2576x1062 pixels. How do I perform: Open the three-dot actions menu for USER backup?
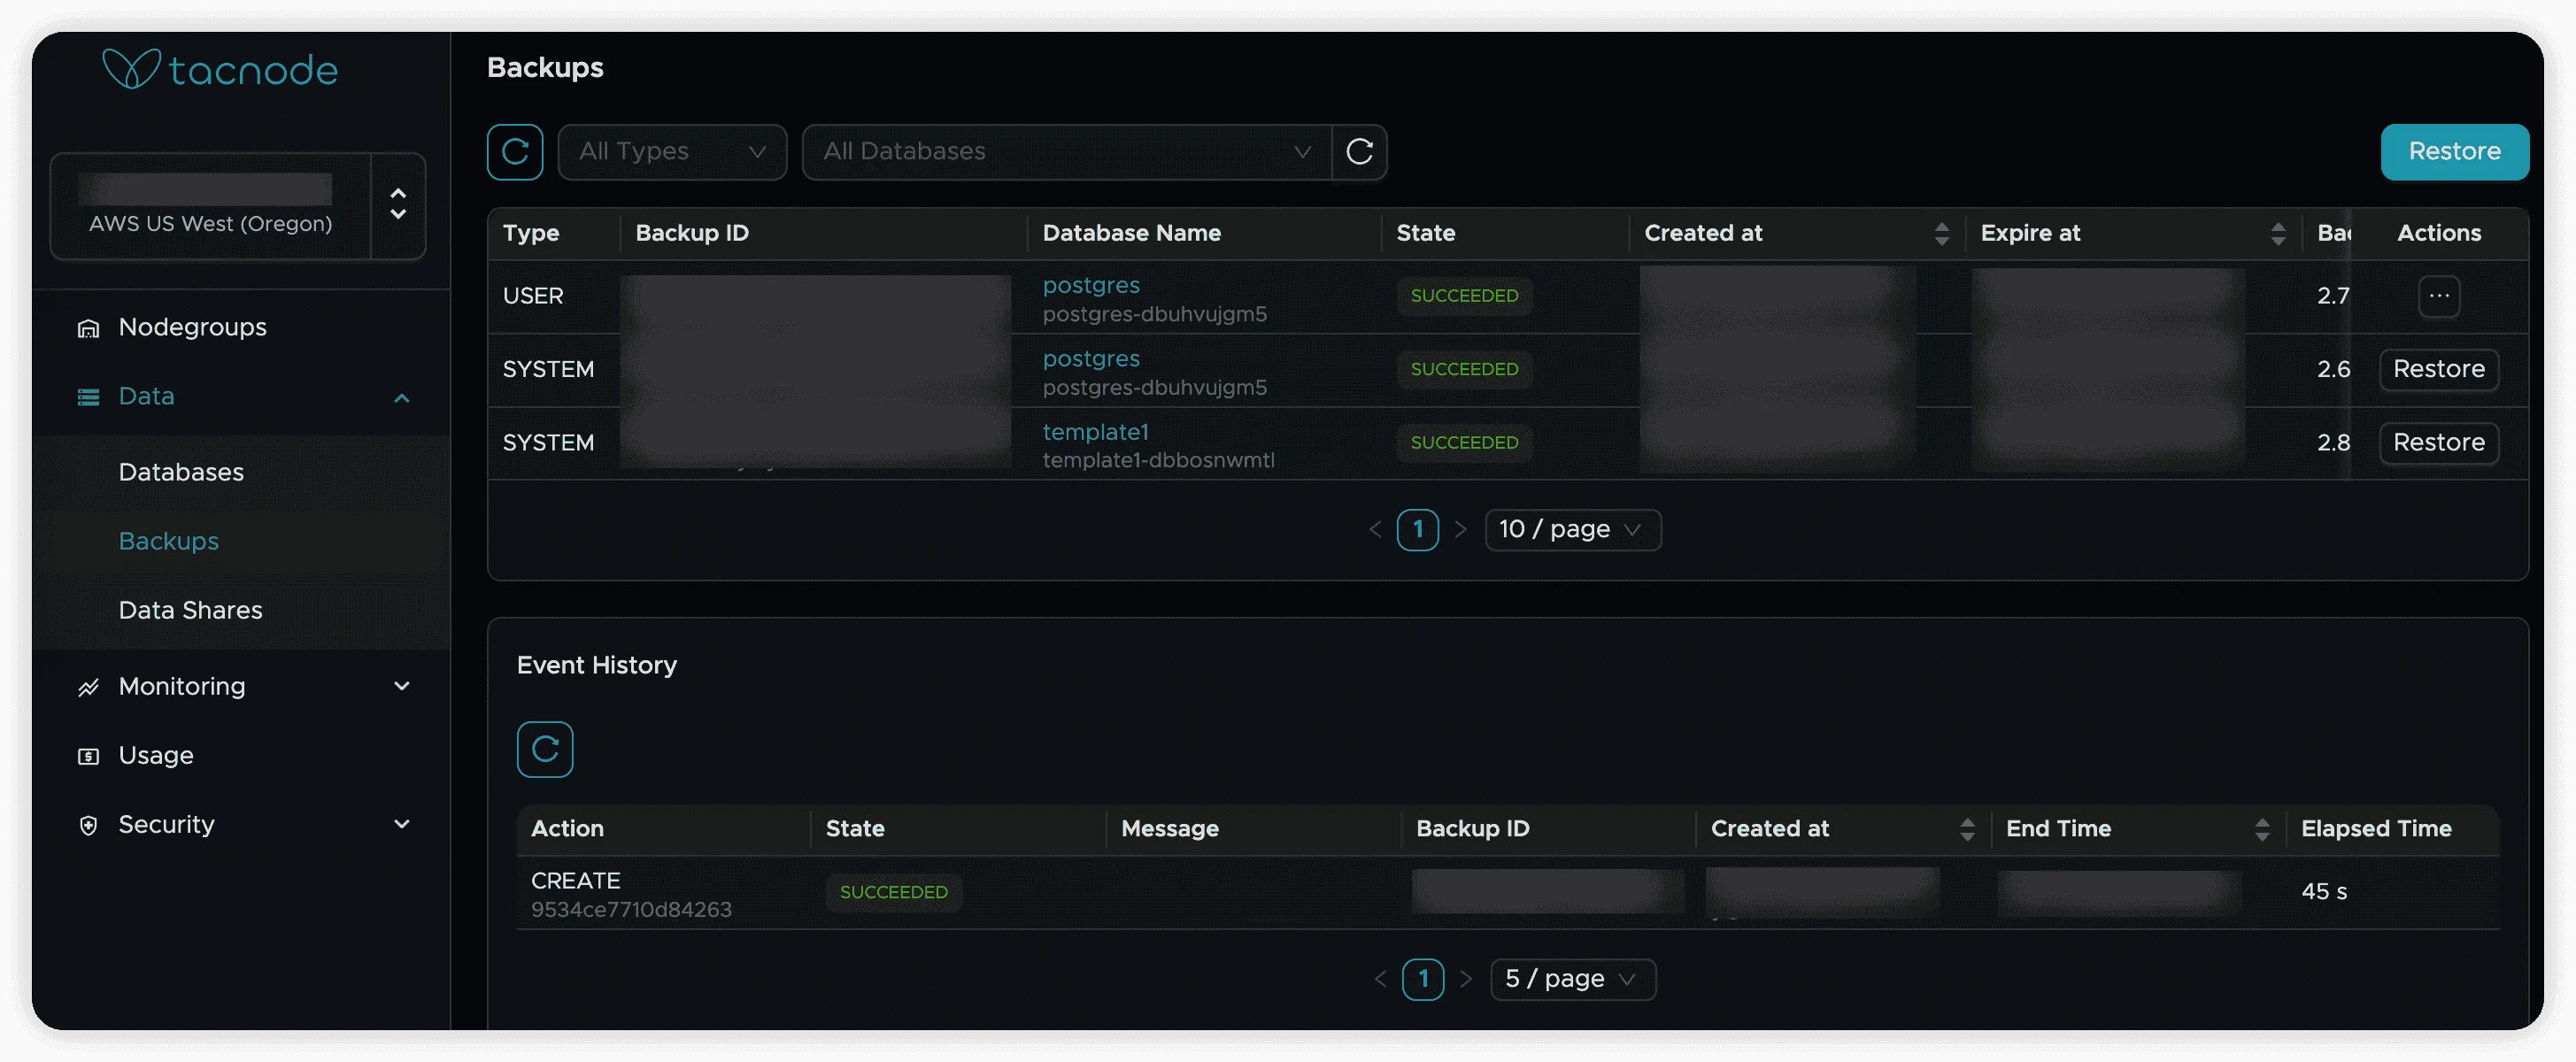coord(2438,296)
